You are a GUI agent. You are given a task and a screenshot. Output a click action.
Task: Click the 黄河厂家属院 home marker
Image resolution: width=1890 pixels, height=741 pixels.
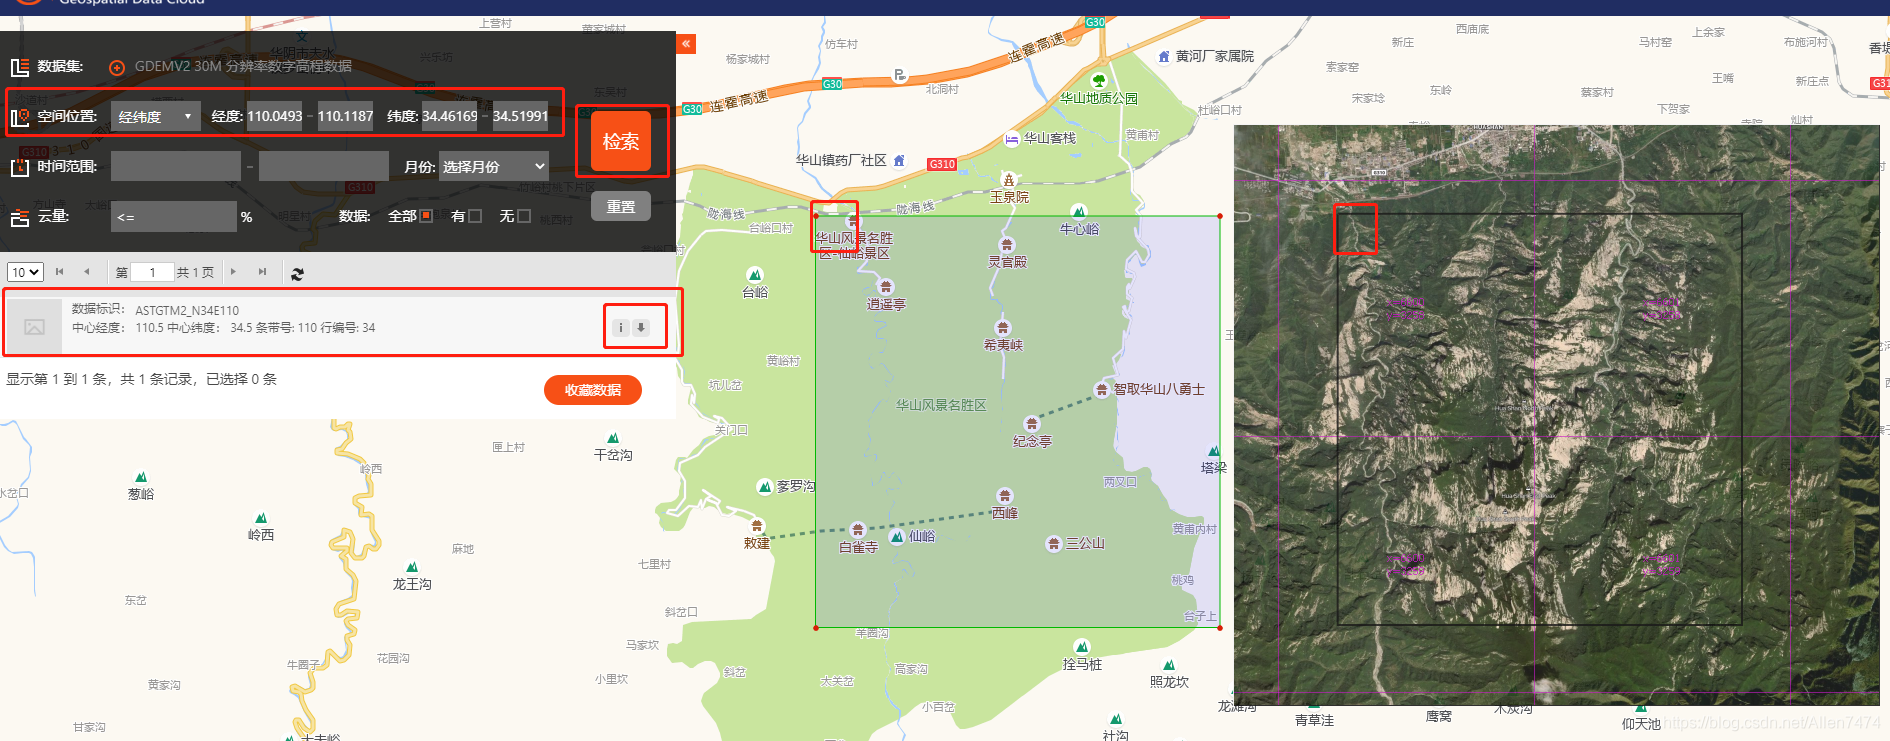1164,57
